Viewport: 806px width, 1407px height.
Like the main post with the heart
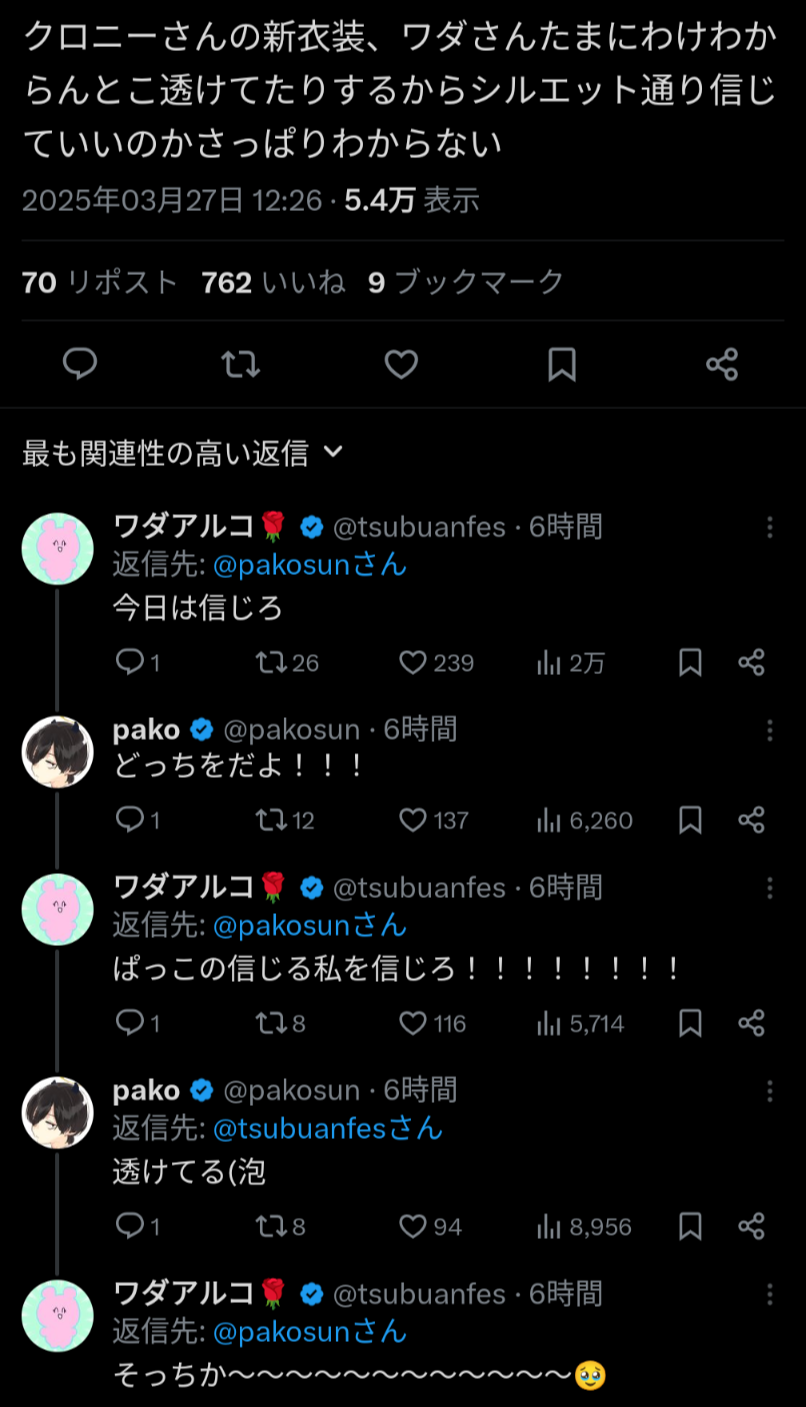tap(401, 365)
